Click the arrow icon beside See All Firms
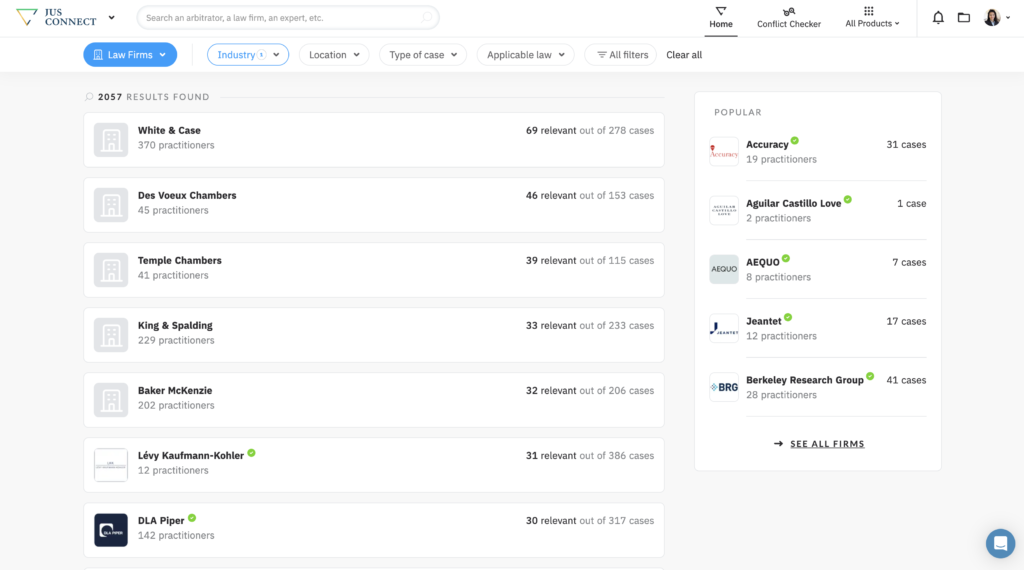The width and height of the screenshot is (1024, 570). (778, 444)
